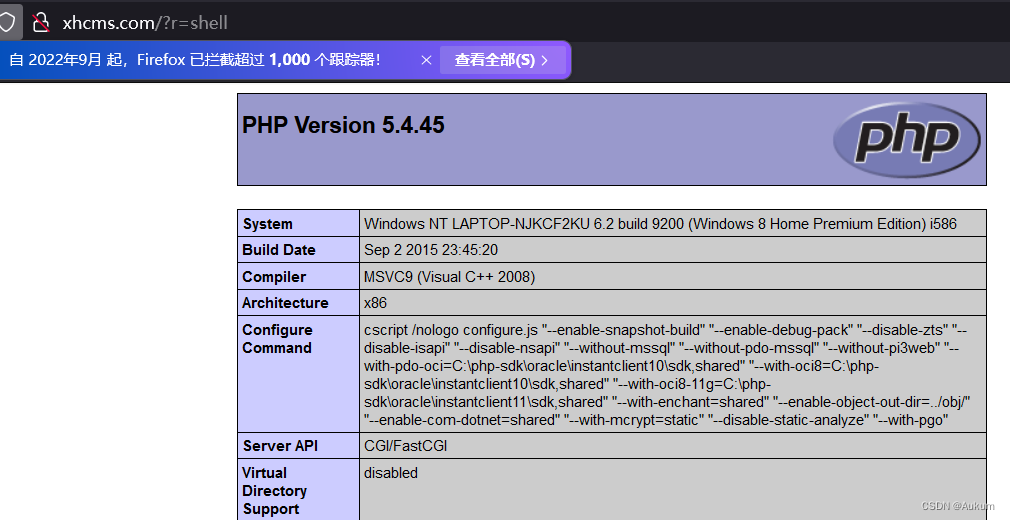Click the 'Compiler' row label
This screenshot has height=520, width=1010.
coord(274,277)
